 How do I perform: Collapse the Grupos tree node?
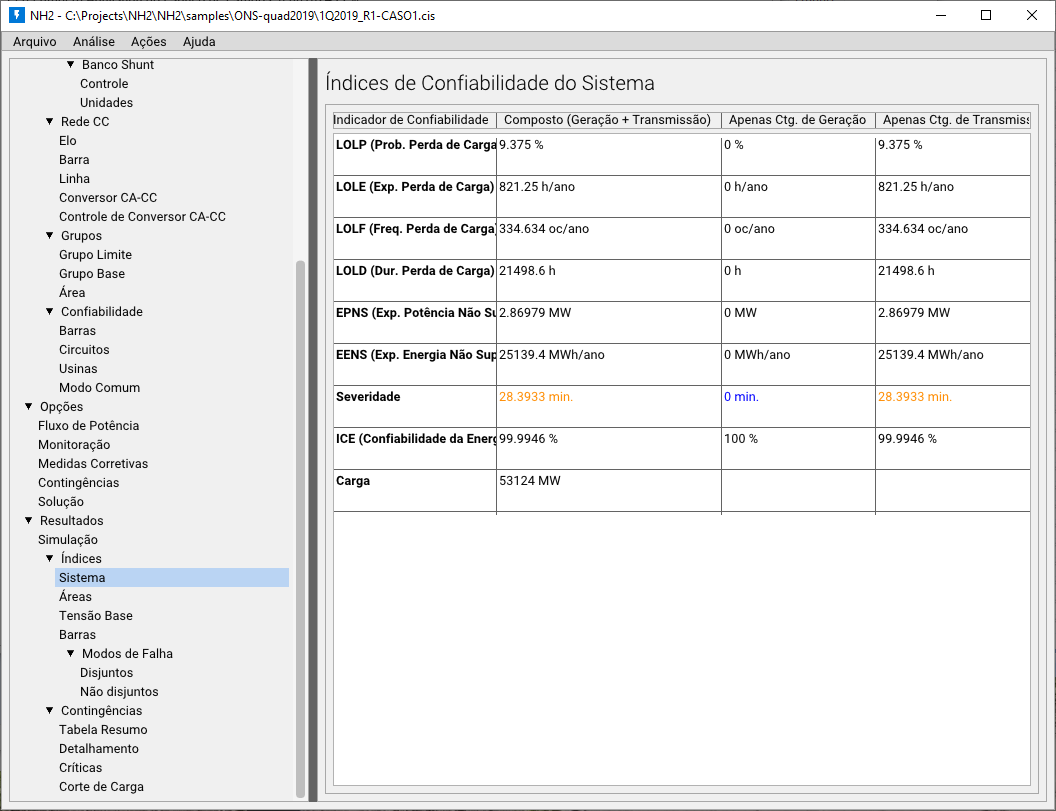[50, 236]
